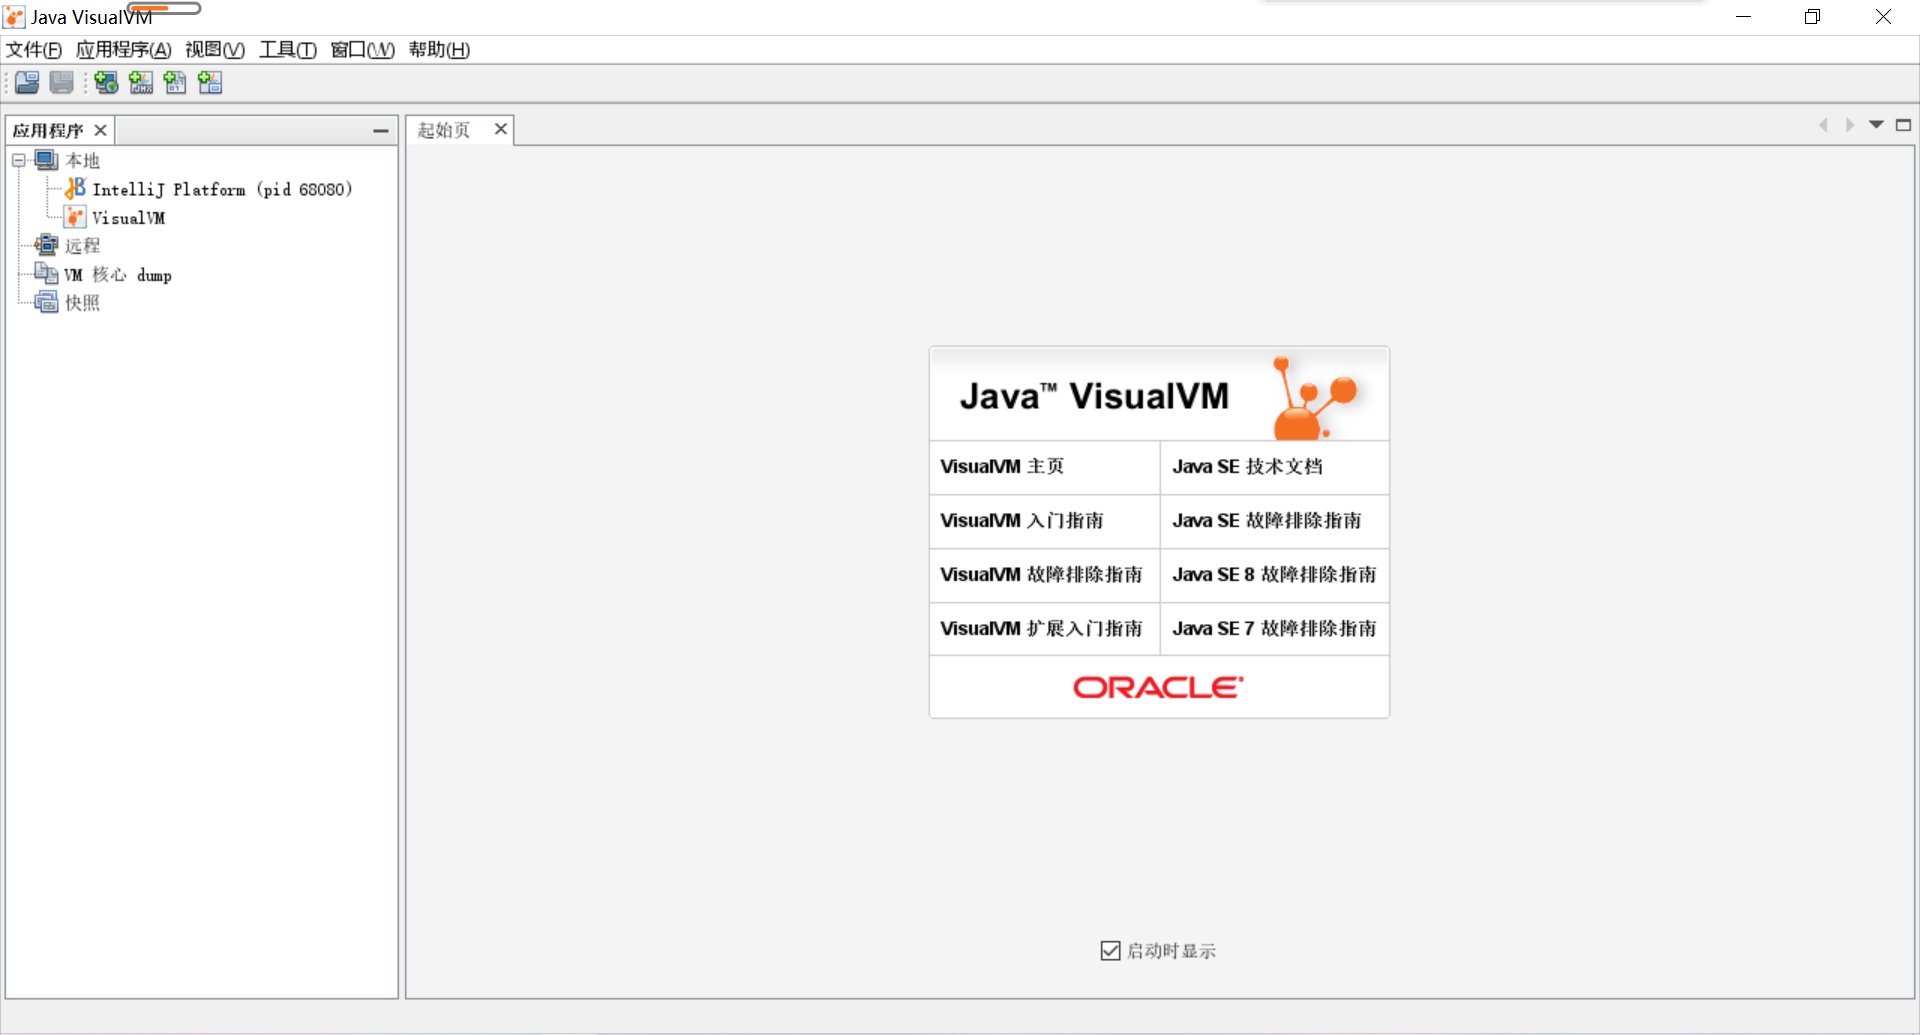Minimize the 应用程序 panel
This screenshot has width=1920, height=1035.
point(381,130)
